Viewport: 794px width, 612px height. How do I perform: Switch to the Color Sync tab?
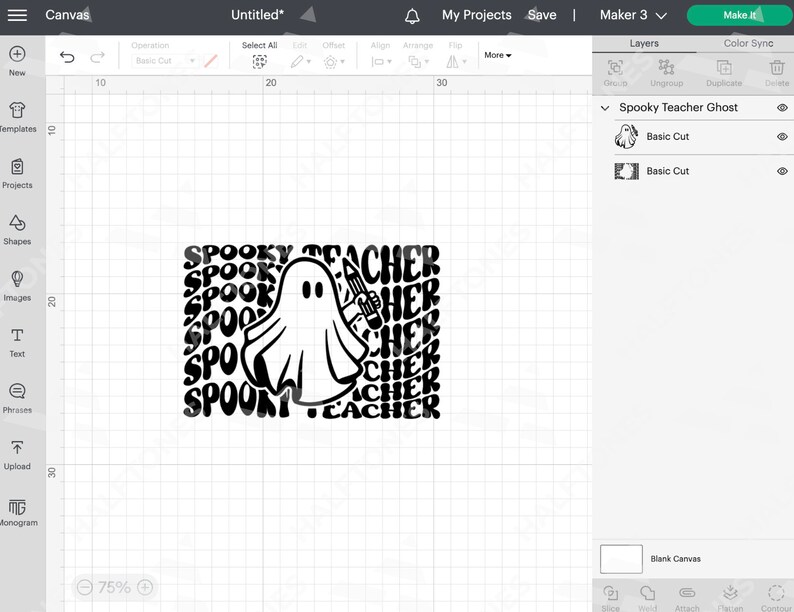pyautogui.click(x=748, y=44)
